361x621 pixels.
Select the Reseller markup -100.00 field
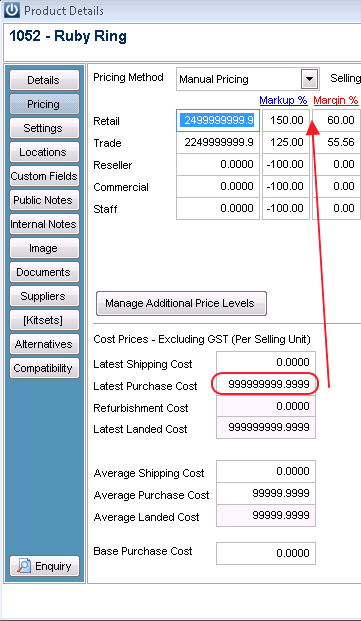(286, 164)
